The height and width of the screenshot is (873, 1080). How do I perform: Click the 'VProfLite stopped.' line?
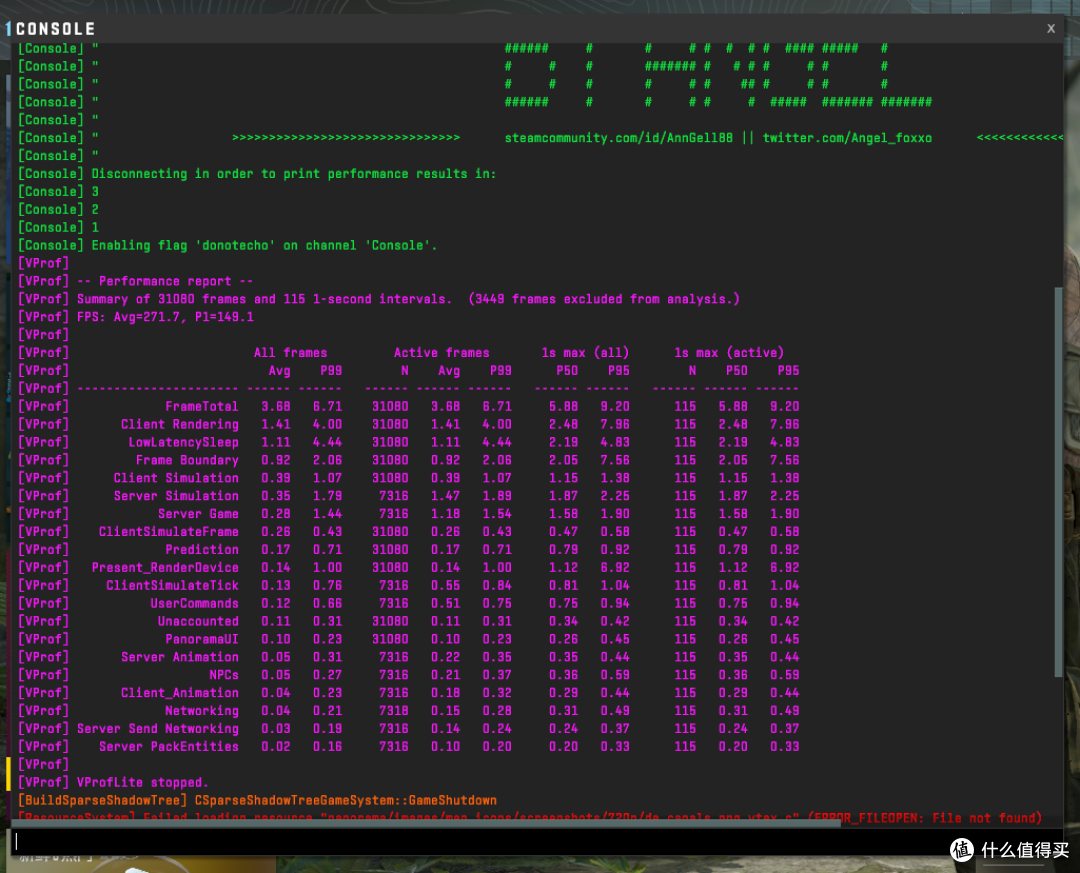tap(143, 783)
